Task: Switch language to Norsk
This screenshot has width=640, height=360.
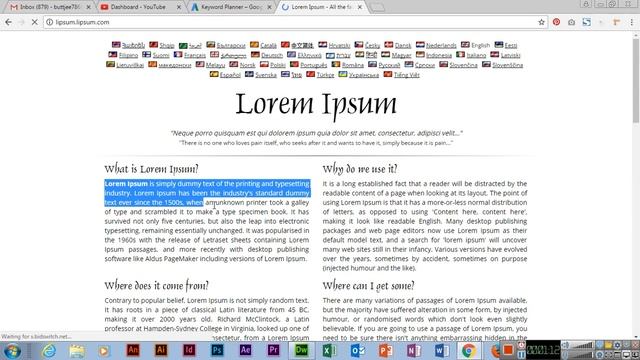Action: pyautogui.click(x=247, y=65)
